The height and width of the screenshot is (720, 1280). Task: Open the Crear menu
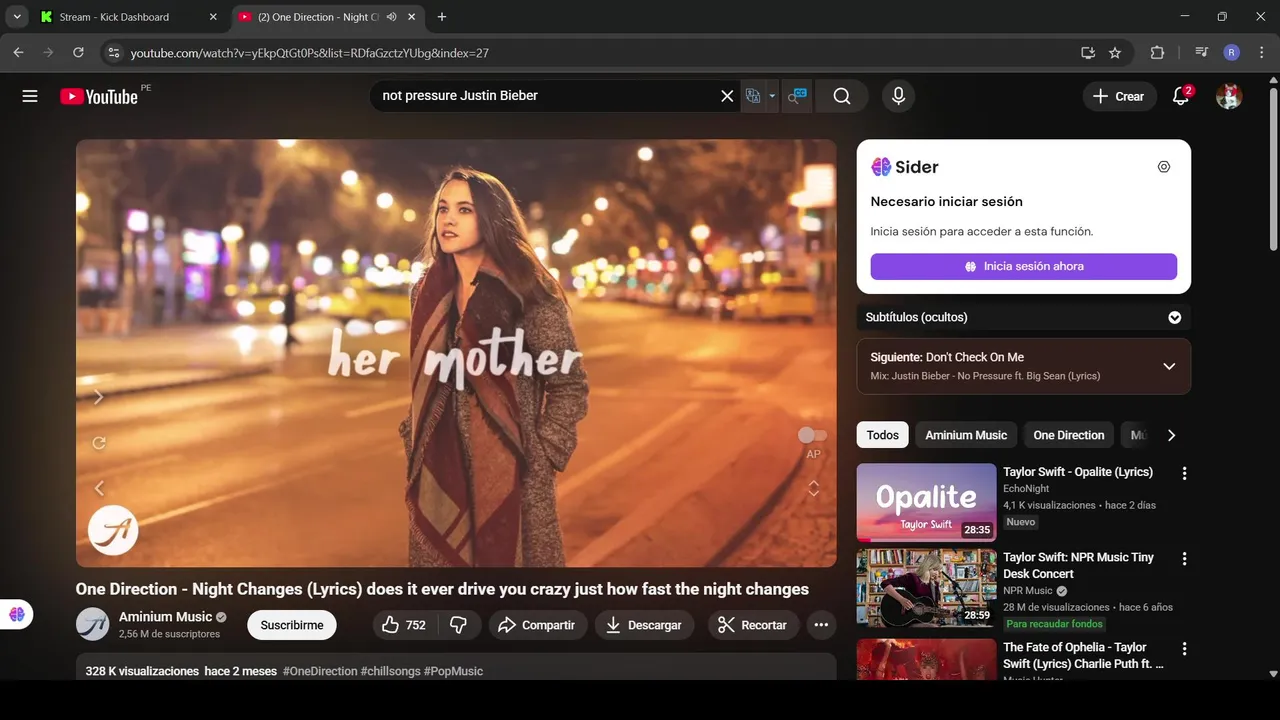1118,96
